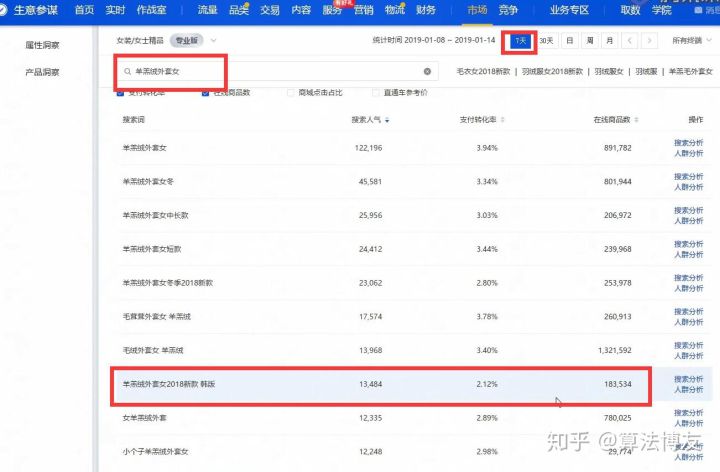Open the 财务 tab
720x472 pixels.
point(426,10)
